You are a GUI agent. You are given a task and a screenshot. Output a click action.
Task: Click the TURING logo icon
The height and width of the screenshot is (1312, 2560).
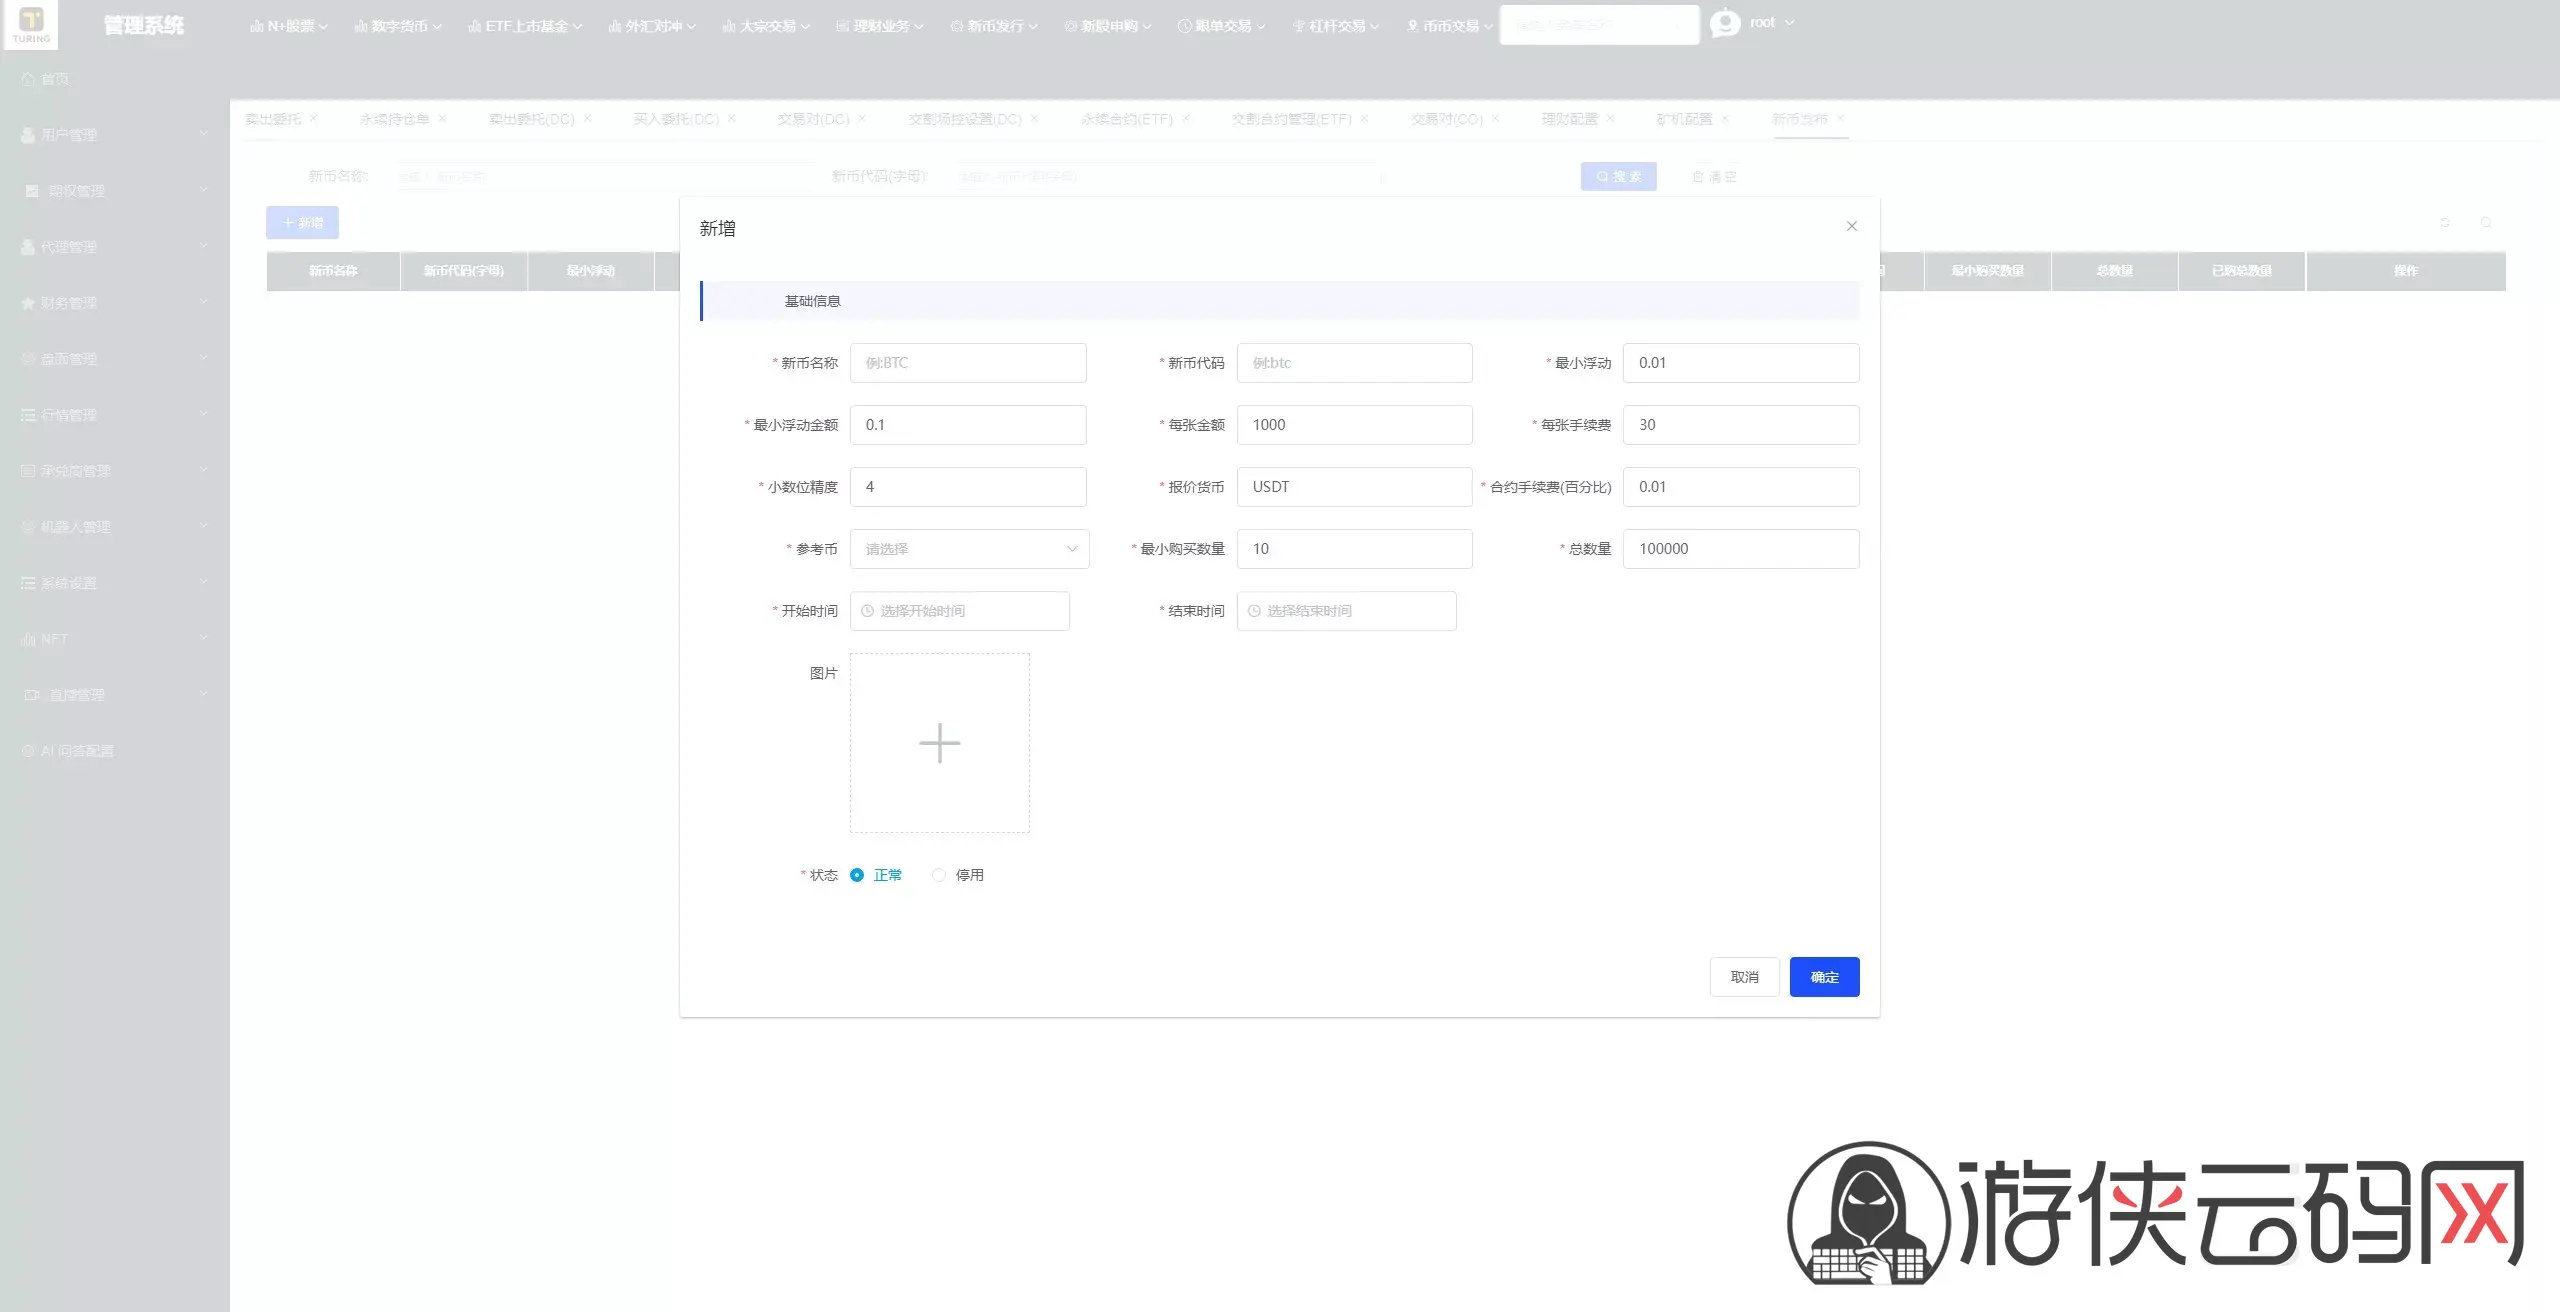pos(31,24)
